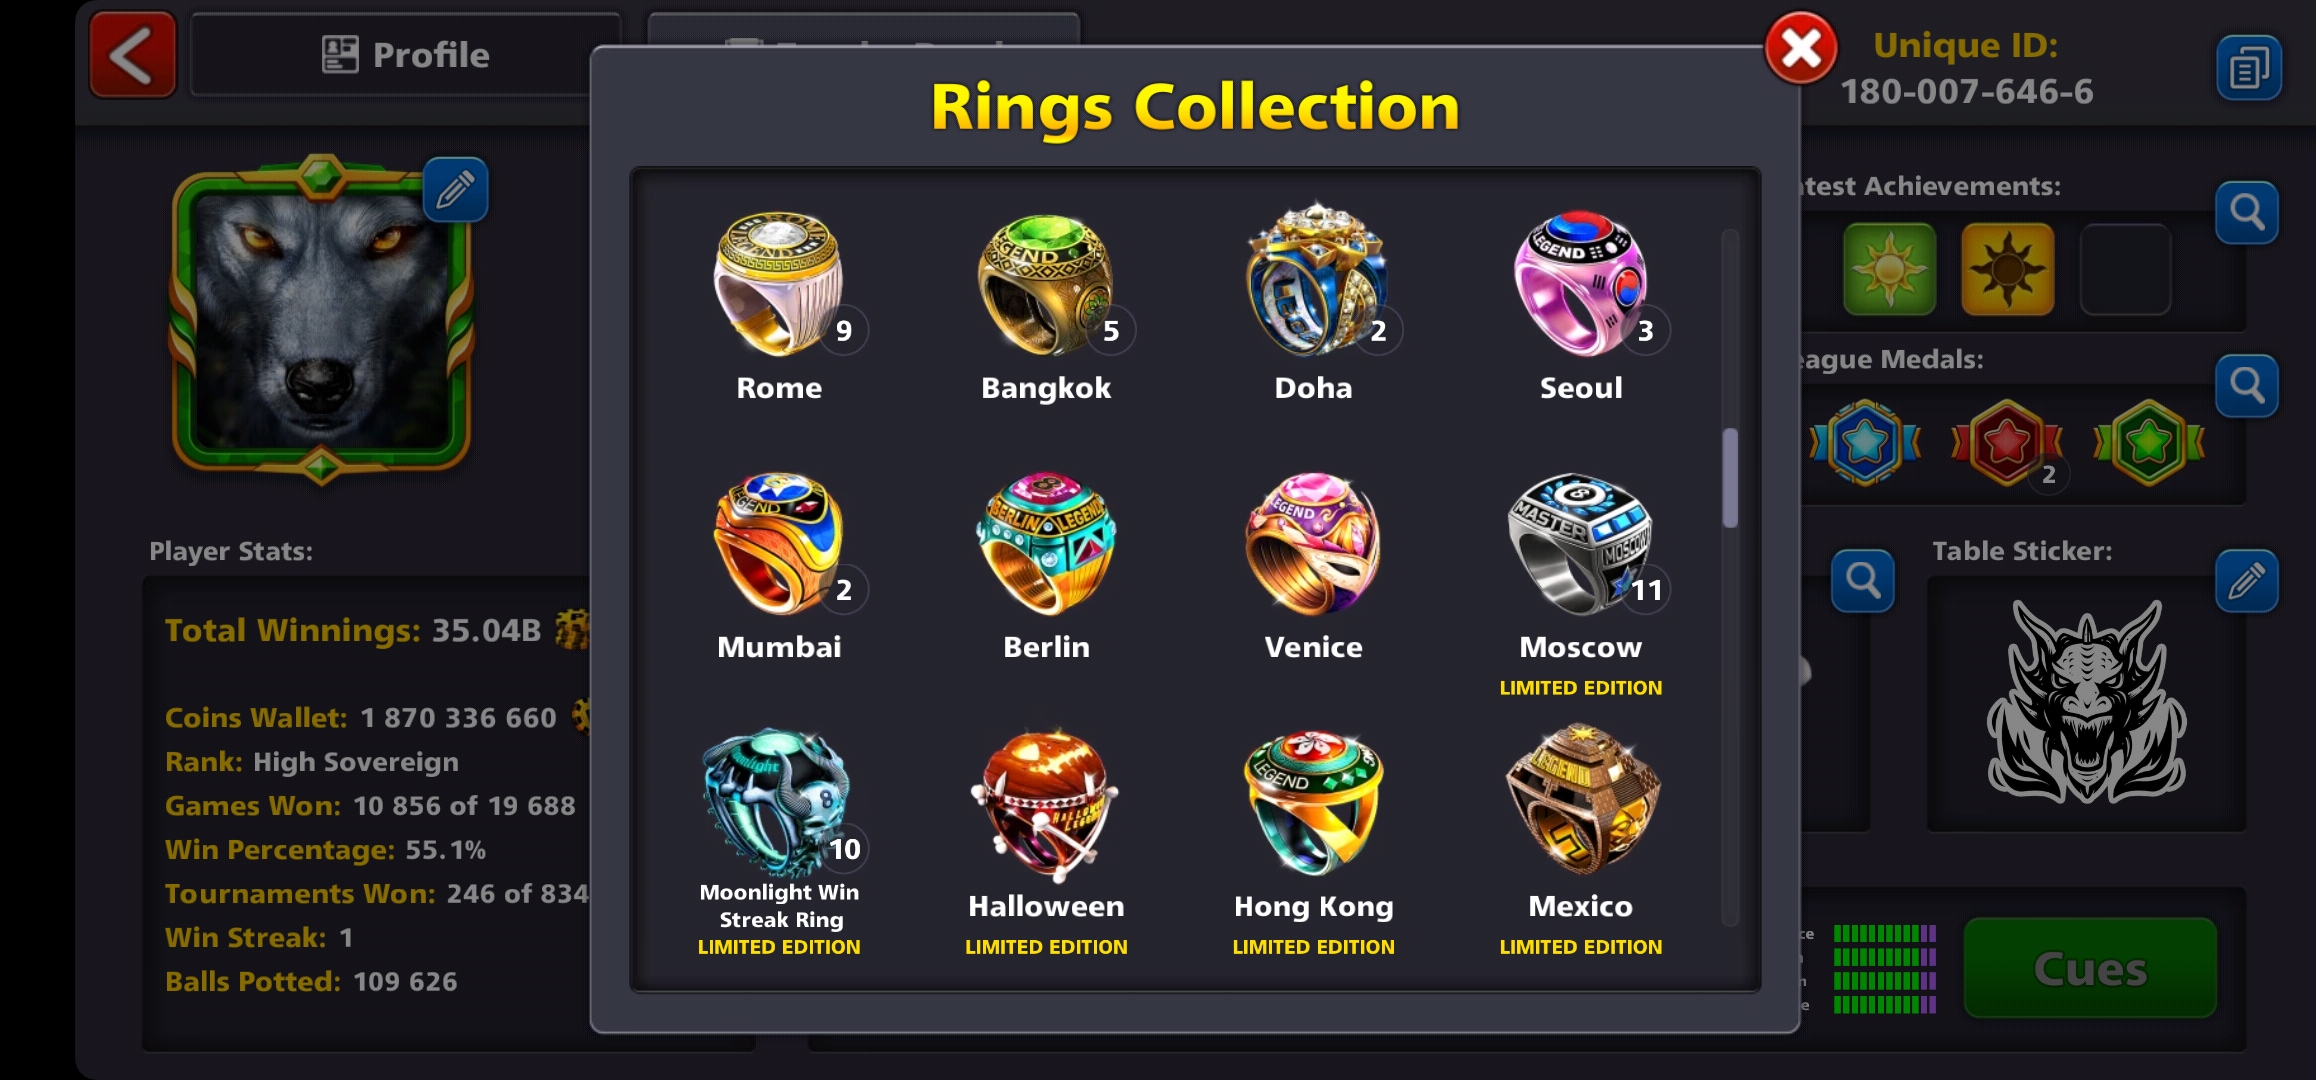This screenshot has height=1080, width=2316.
Task: Click the rings list scrollbar
Action: 1730,478
